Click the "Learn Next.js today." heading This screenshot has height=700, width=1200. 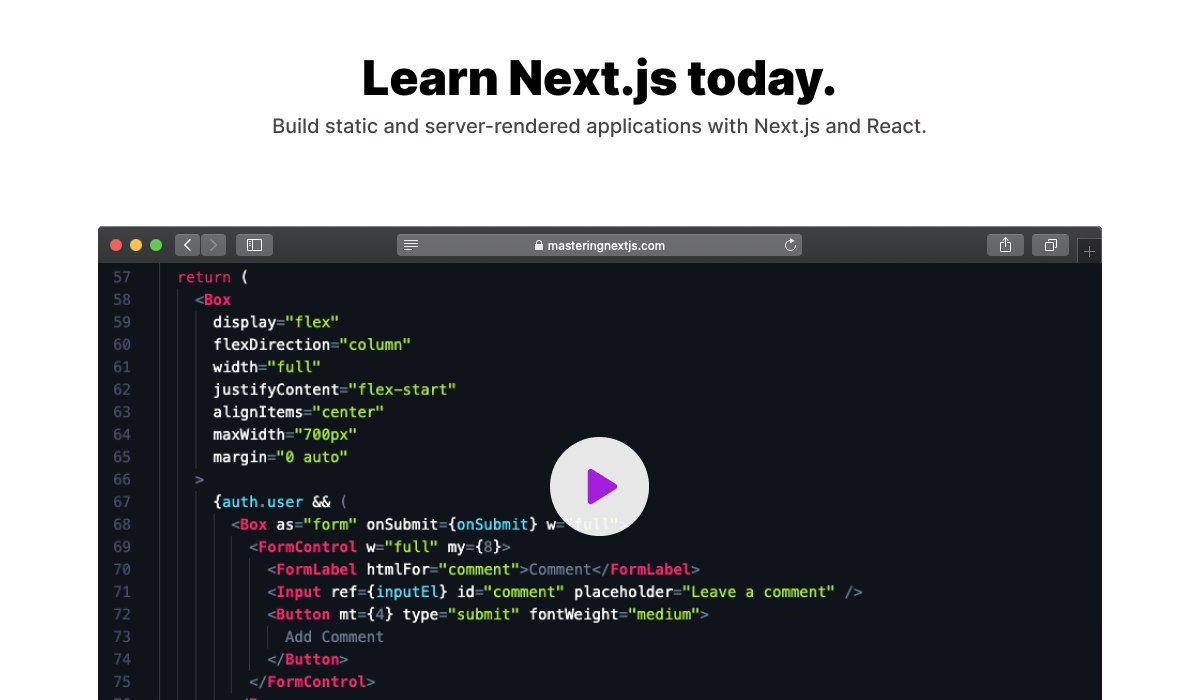coord(599,78)
